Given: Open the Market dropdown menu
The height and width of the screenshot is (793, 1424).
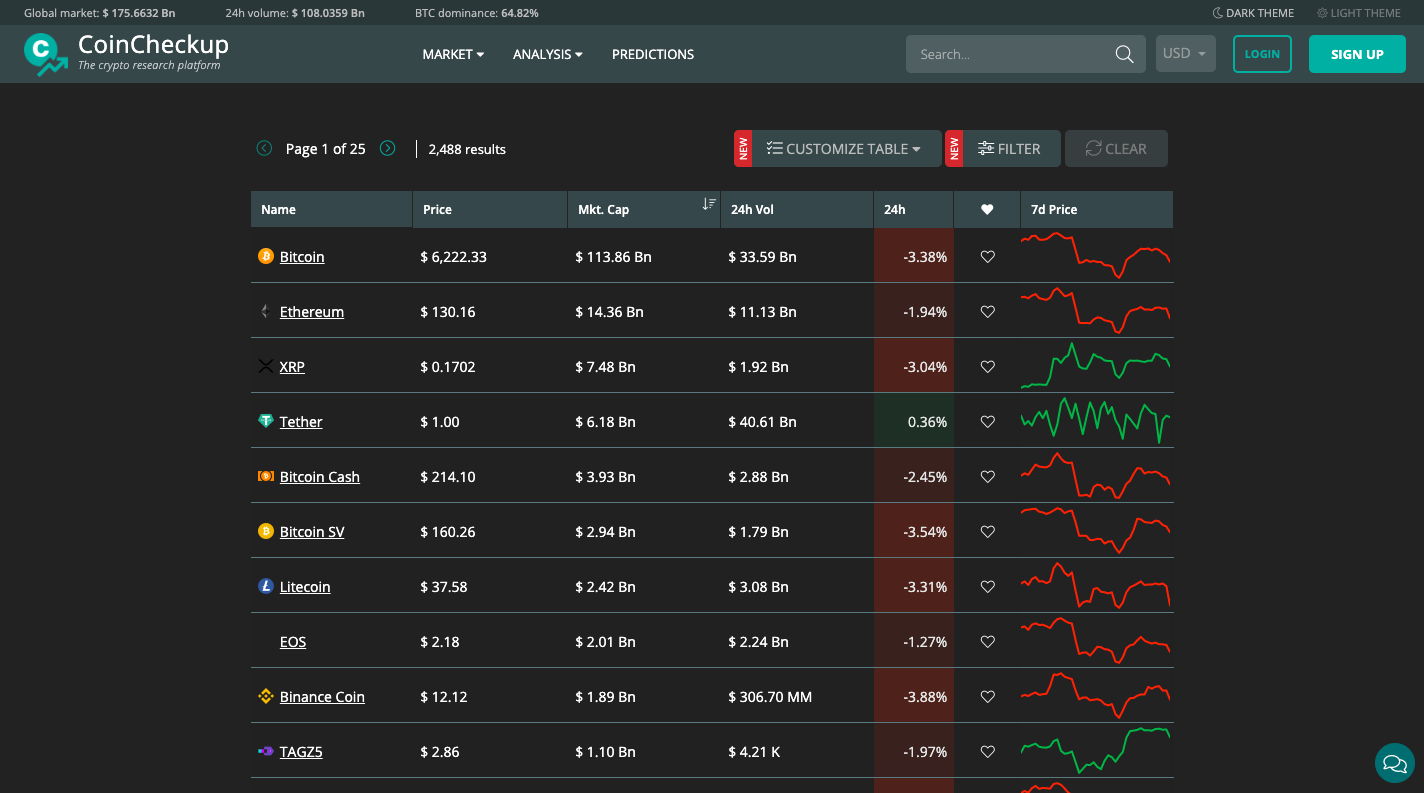Looking at the screenshot, I should (453, 54).
